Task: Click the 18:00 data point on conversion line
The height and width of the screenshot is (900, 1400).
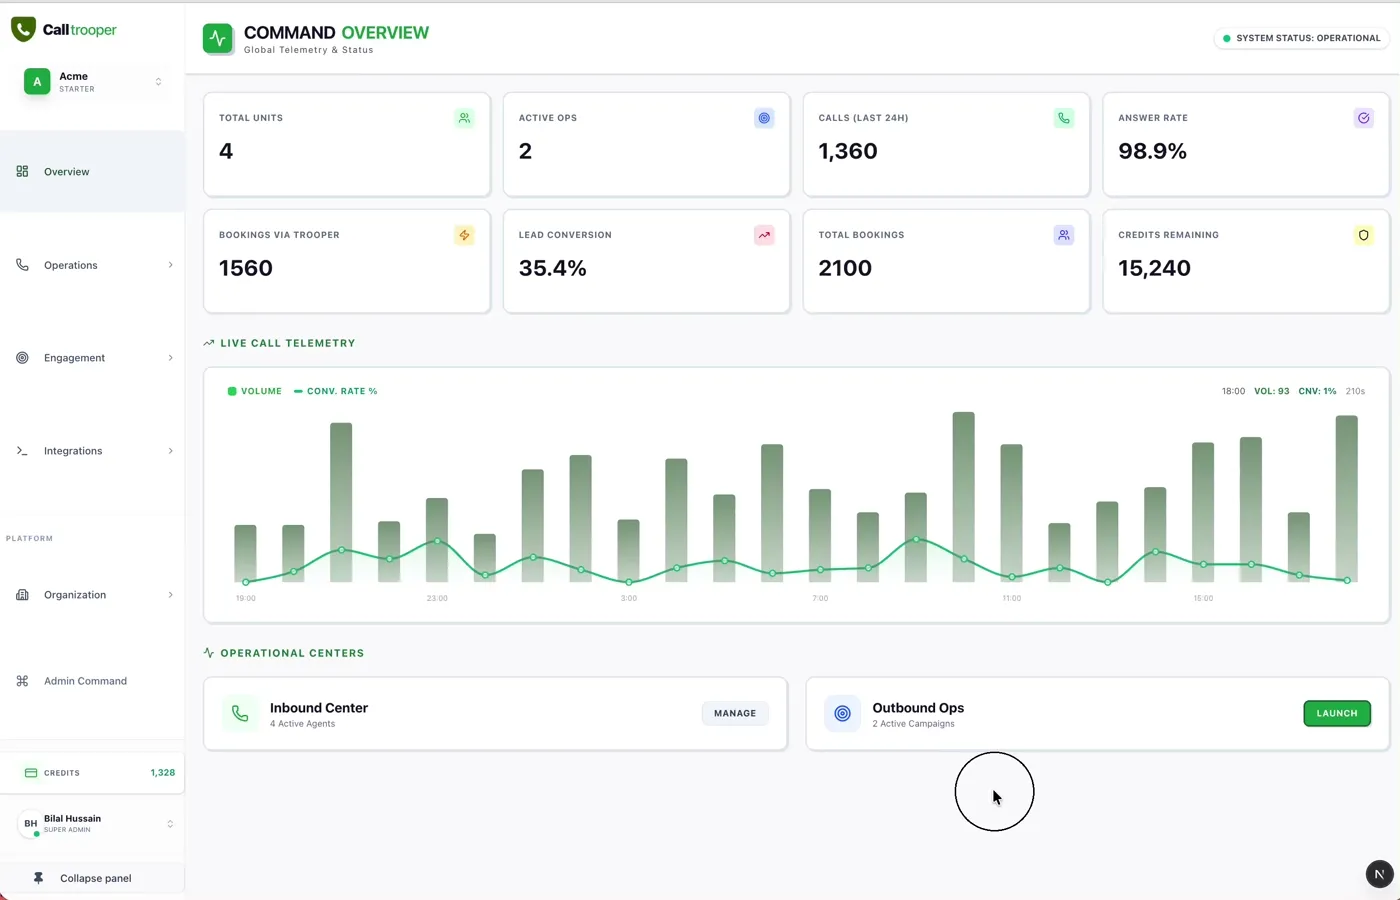Action: click(1347, 580)
